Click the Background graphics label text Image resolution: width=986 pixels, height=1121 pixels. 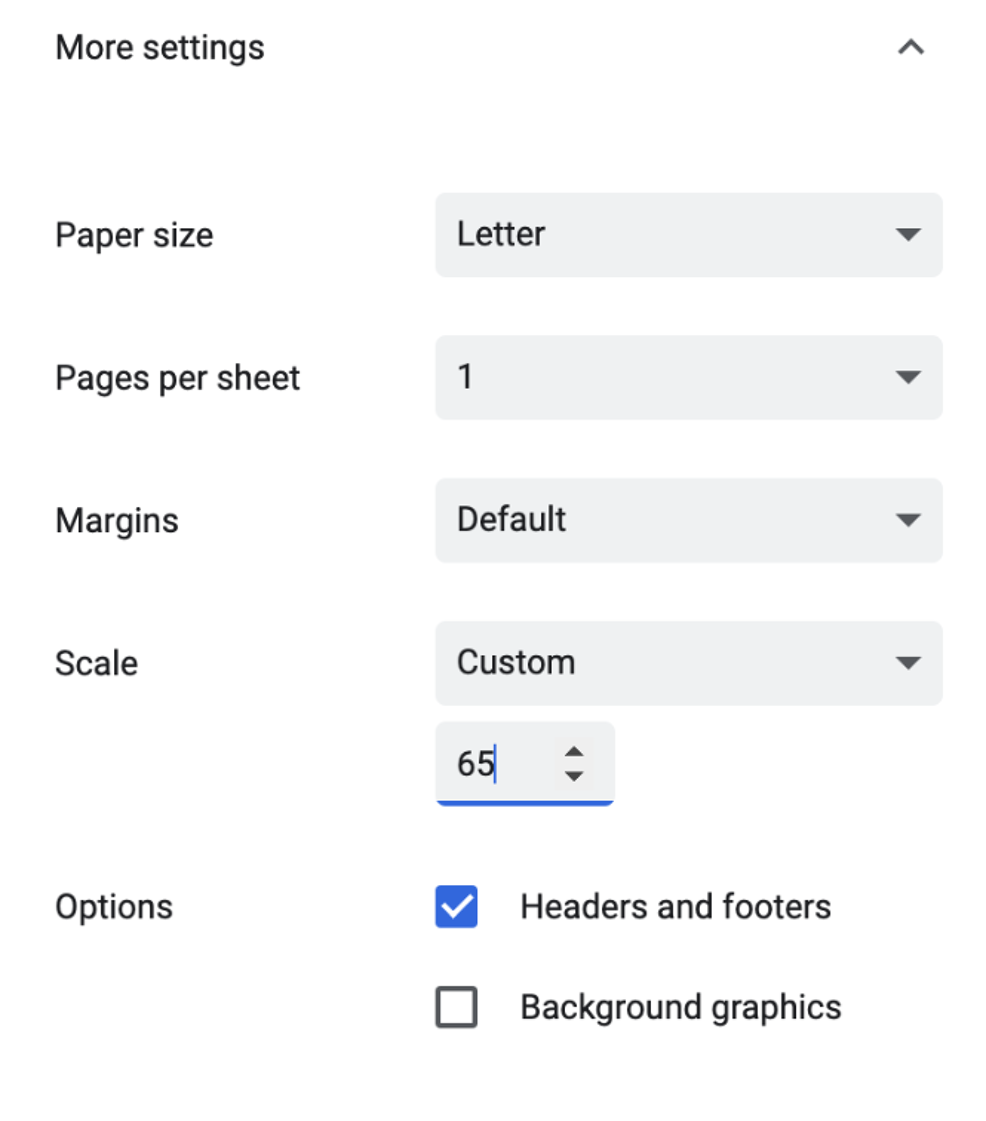[x=681, y=1008]
